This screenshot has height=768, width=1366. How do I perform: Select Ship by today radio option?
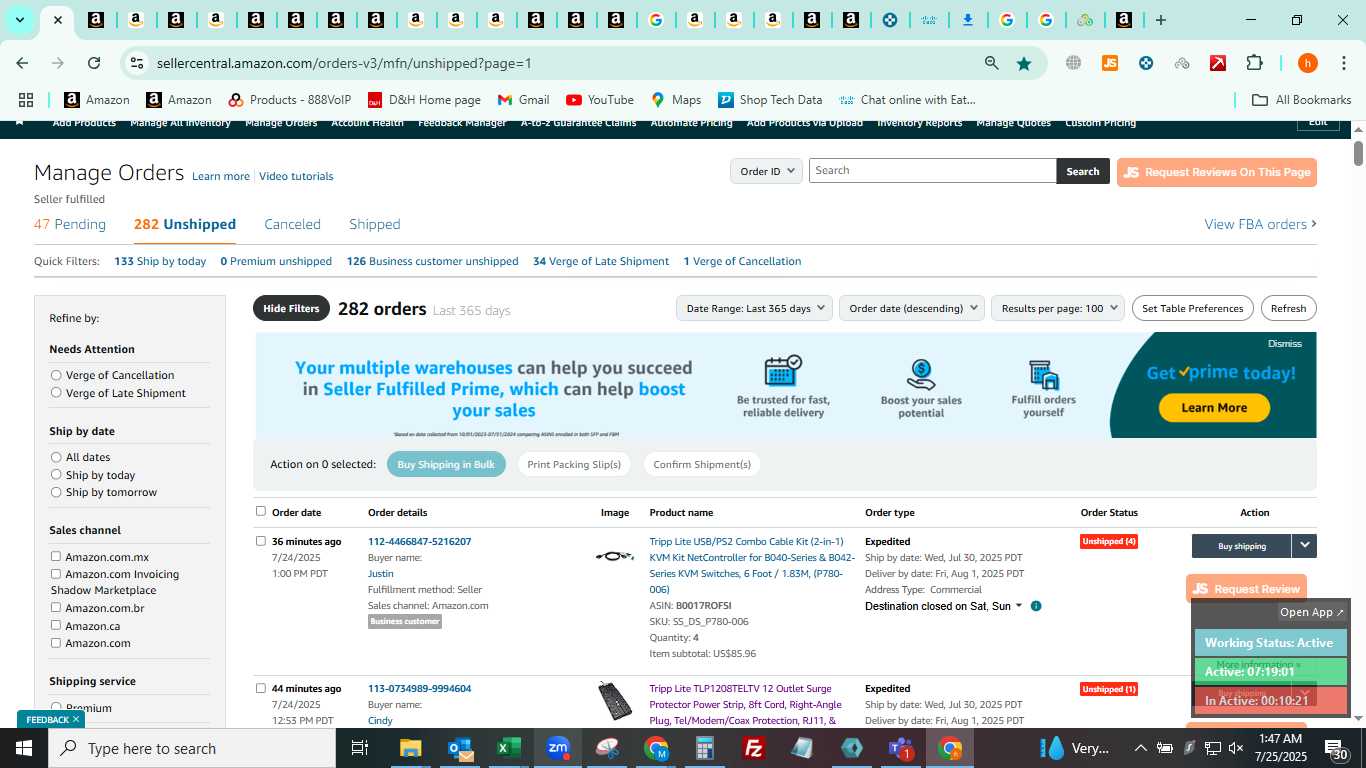(x=56, y=475)
